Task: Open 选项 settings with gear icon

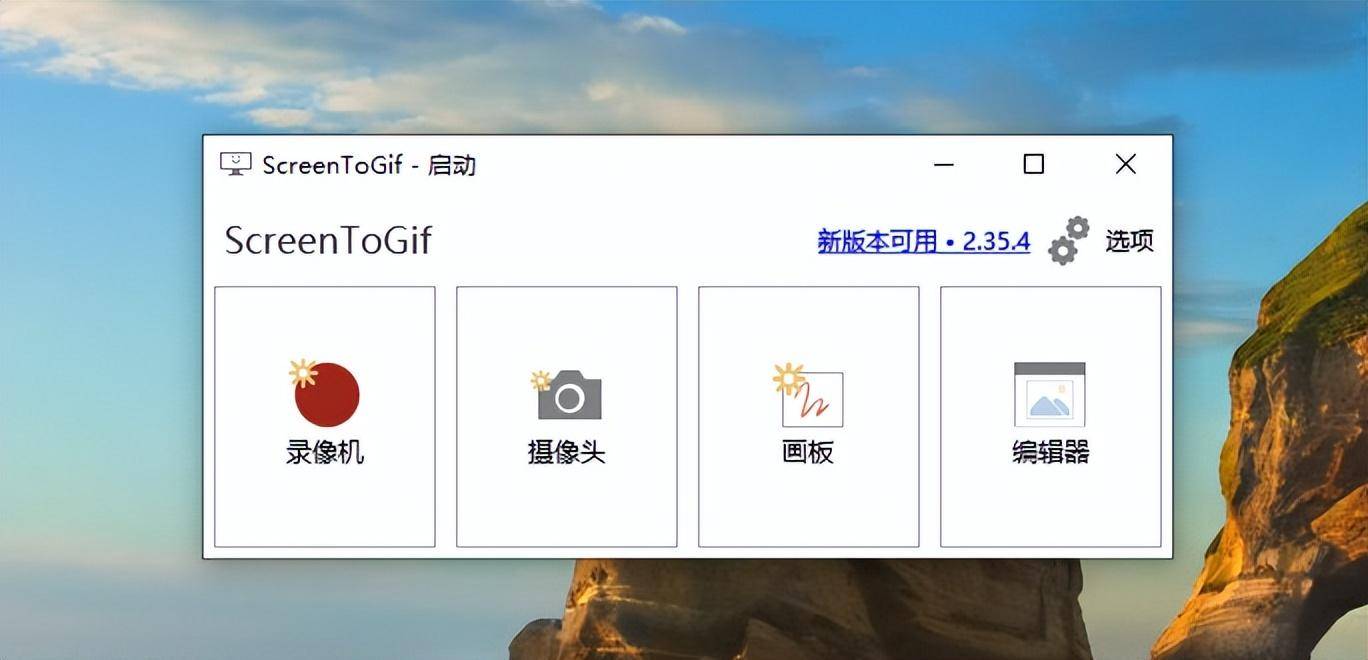Action: pyautogui.click(x=1101, y=241)
